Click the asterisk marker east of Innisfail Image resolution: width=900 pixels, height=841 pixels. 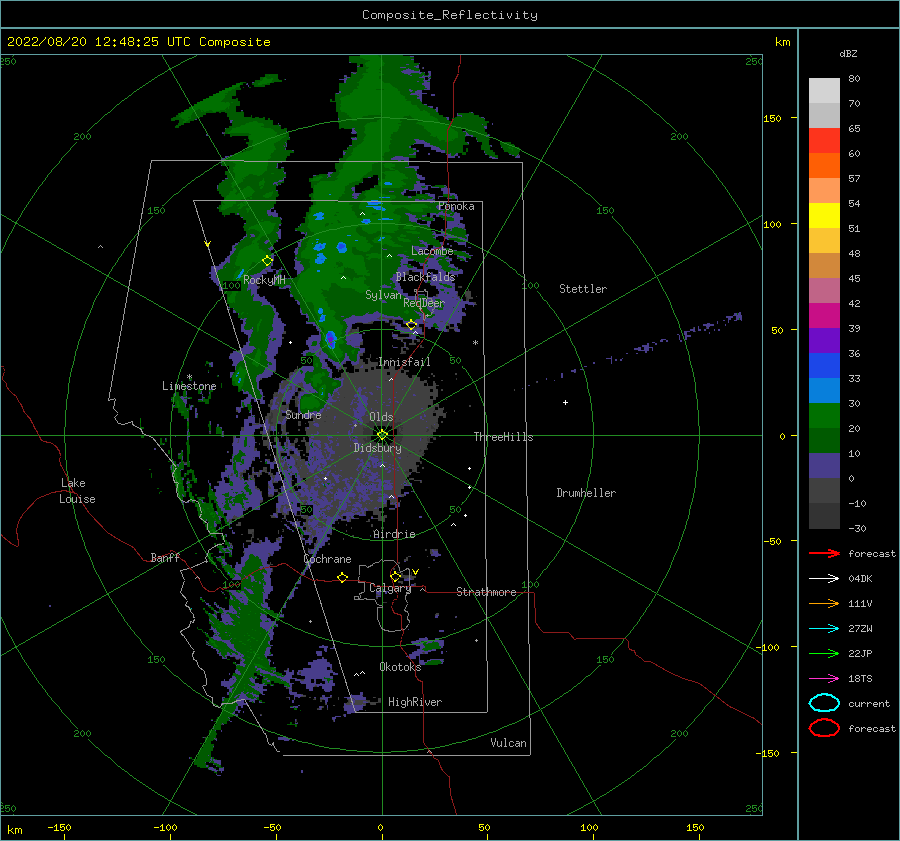[x=475, y=343]
